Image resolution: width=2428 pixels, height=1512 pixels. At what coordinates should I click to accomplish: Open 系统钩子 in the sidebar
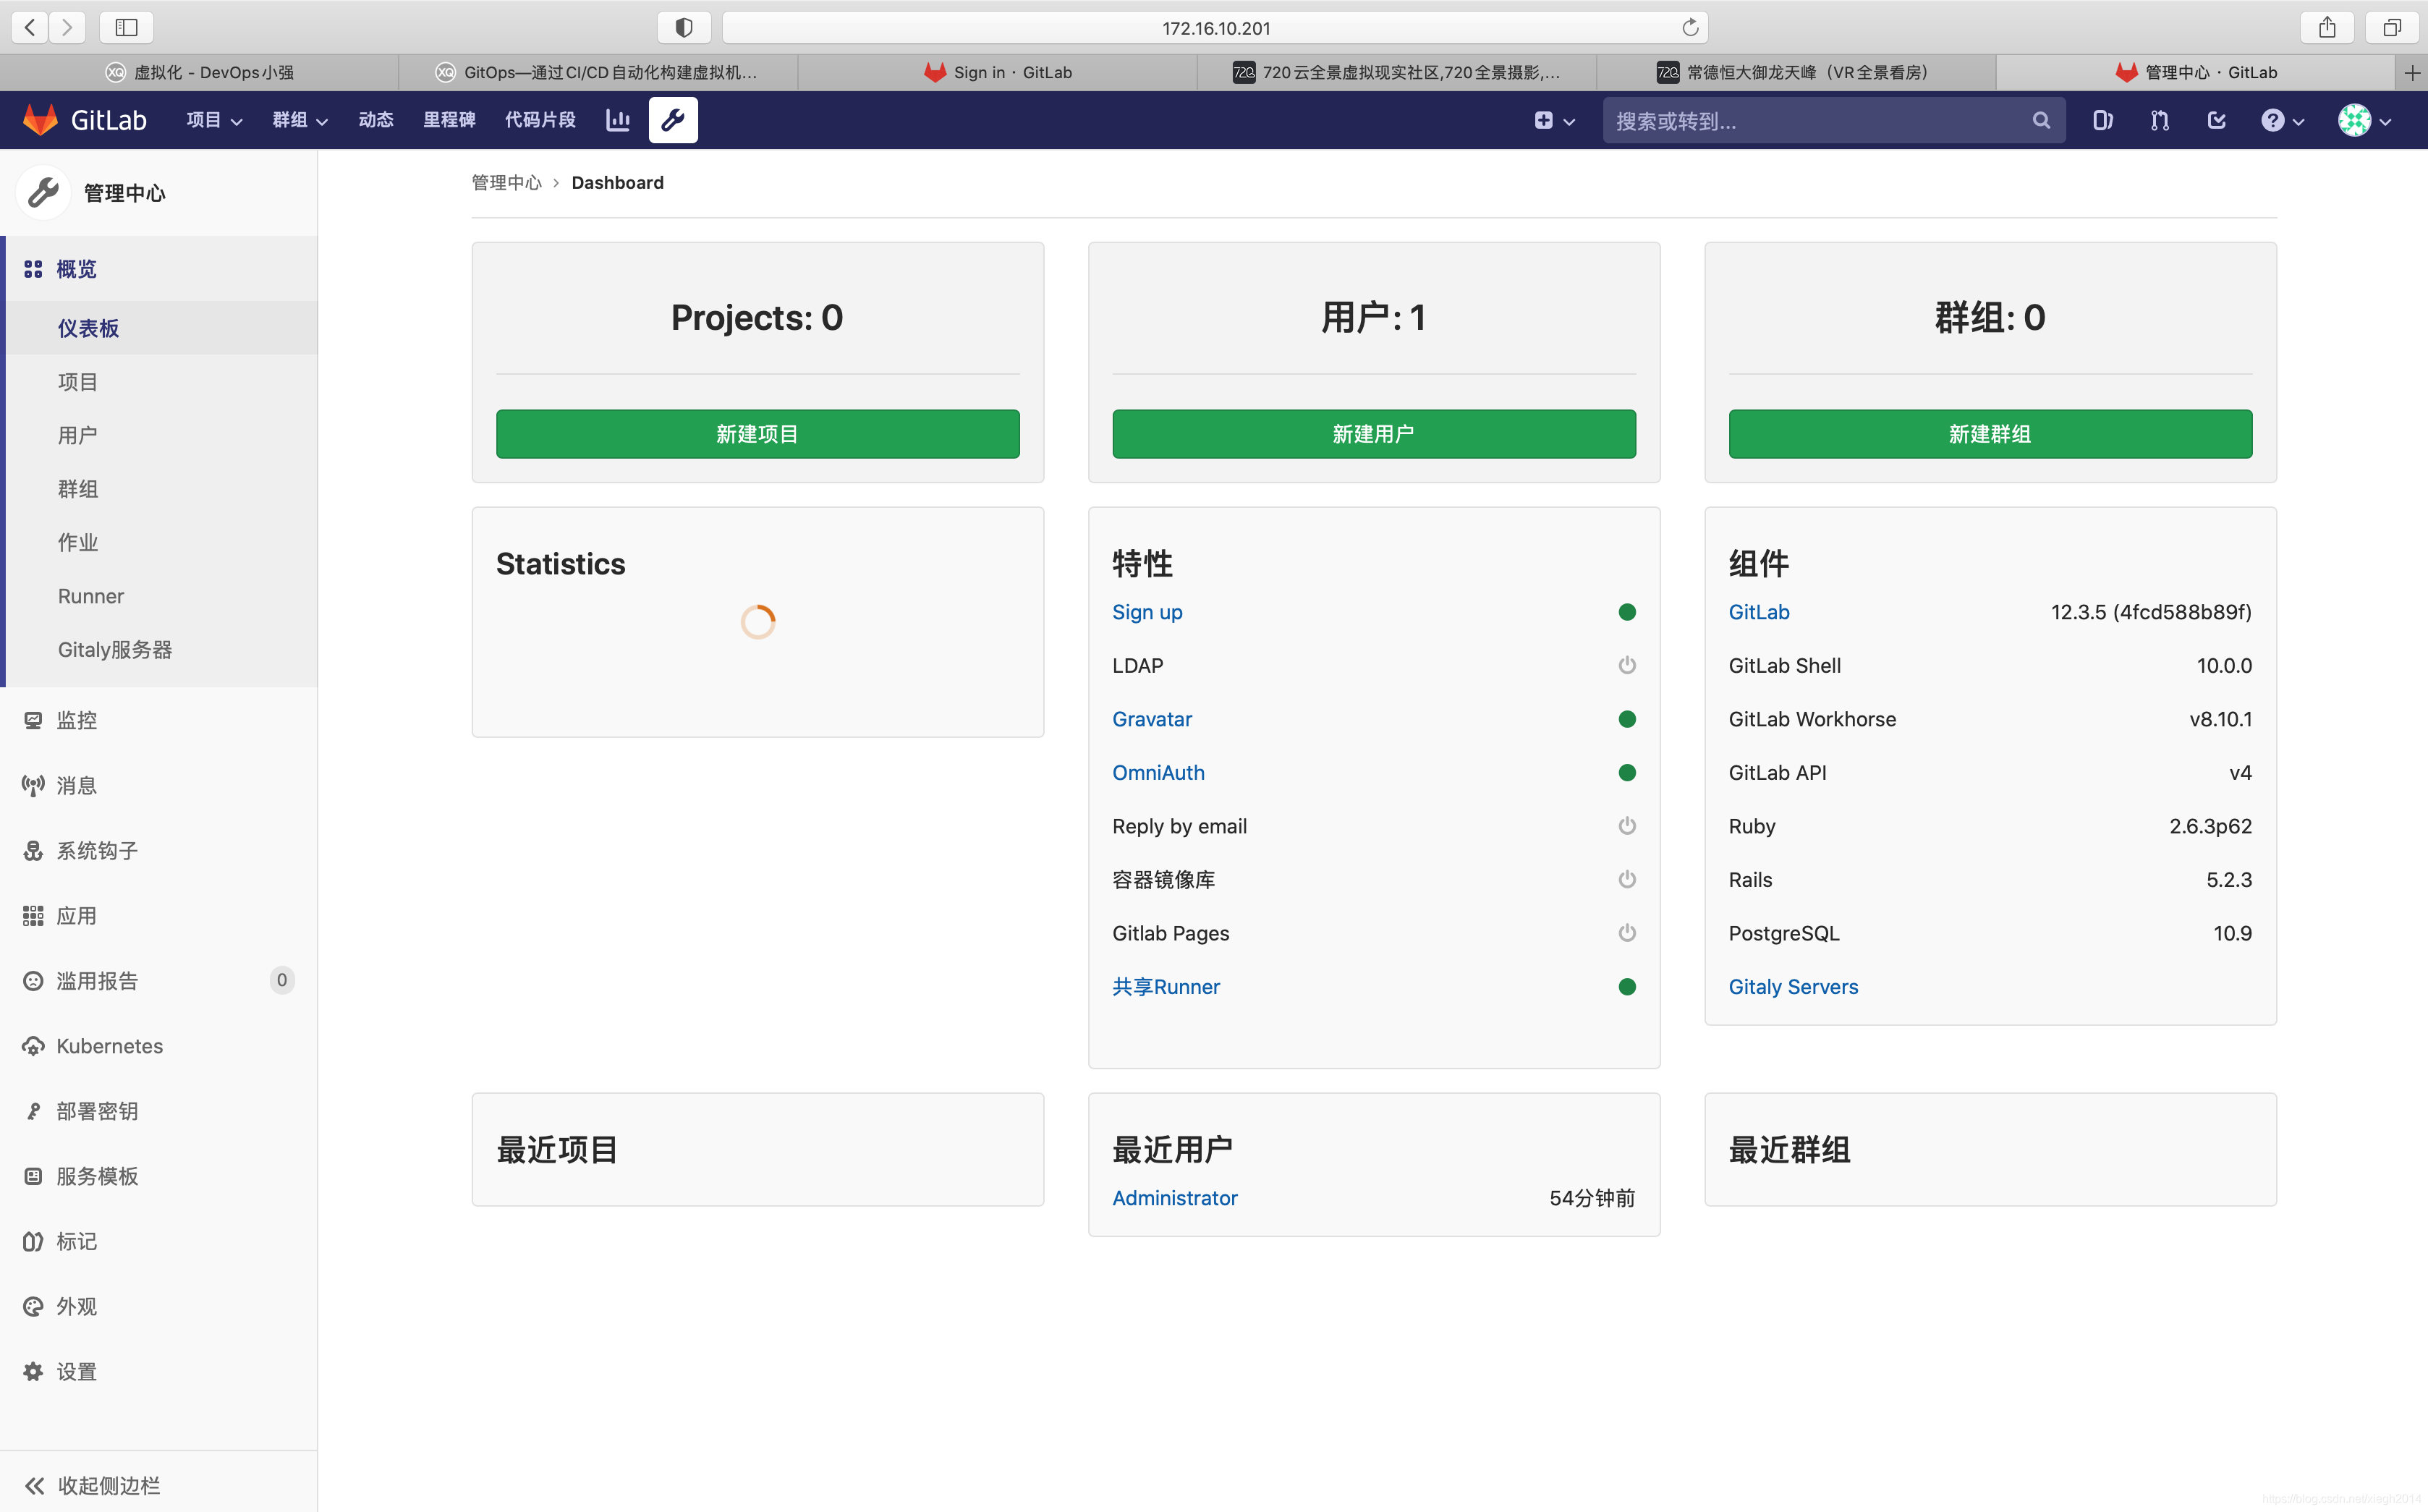pos(160,850)
